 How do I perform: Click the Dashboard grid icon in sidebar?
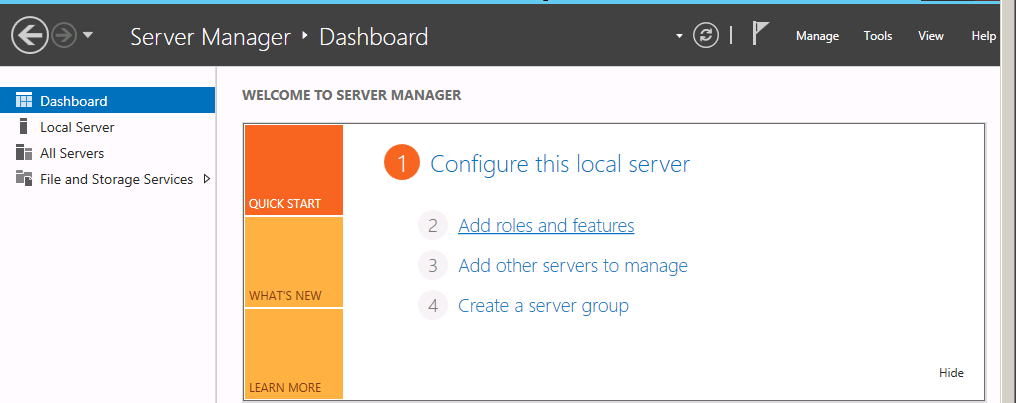point(24,101)
